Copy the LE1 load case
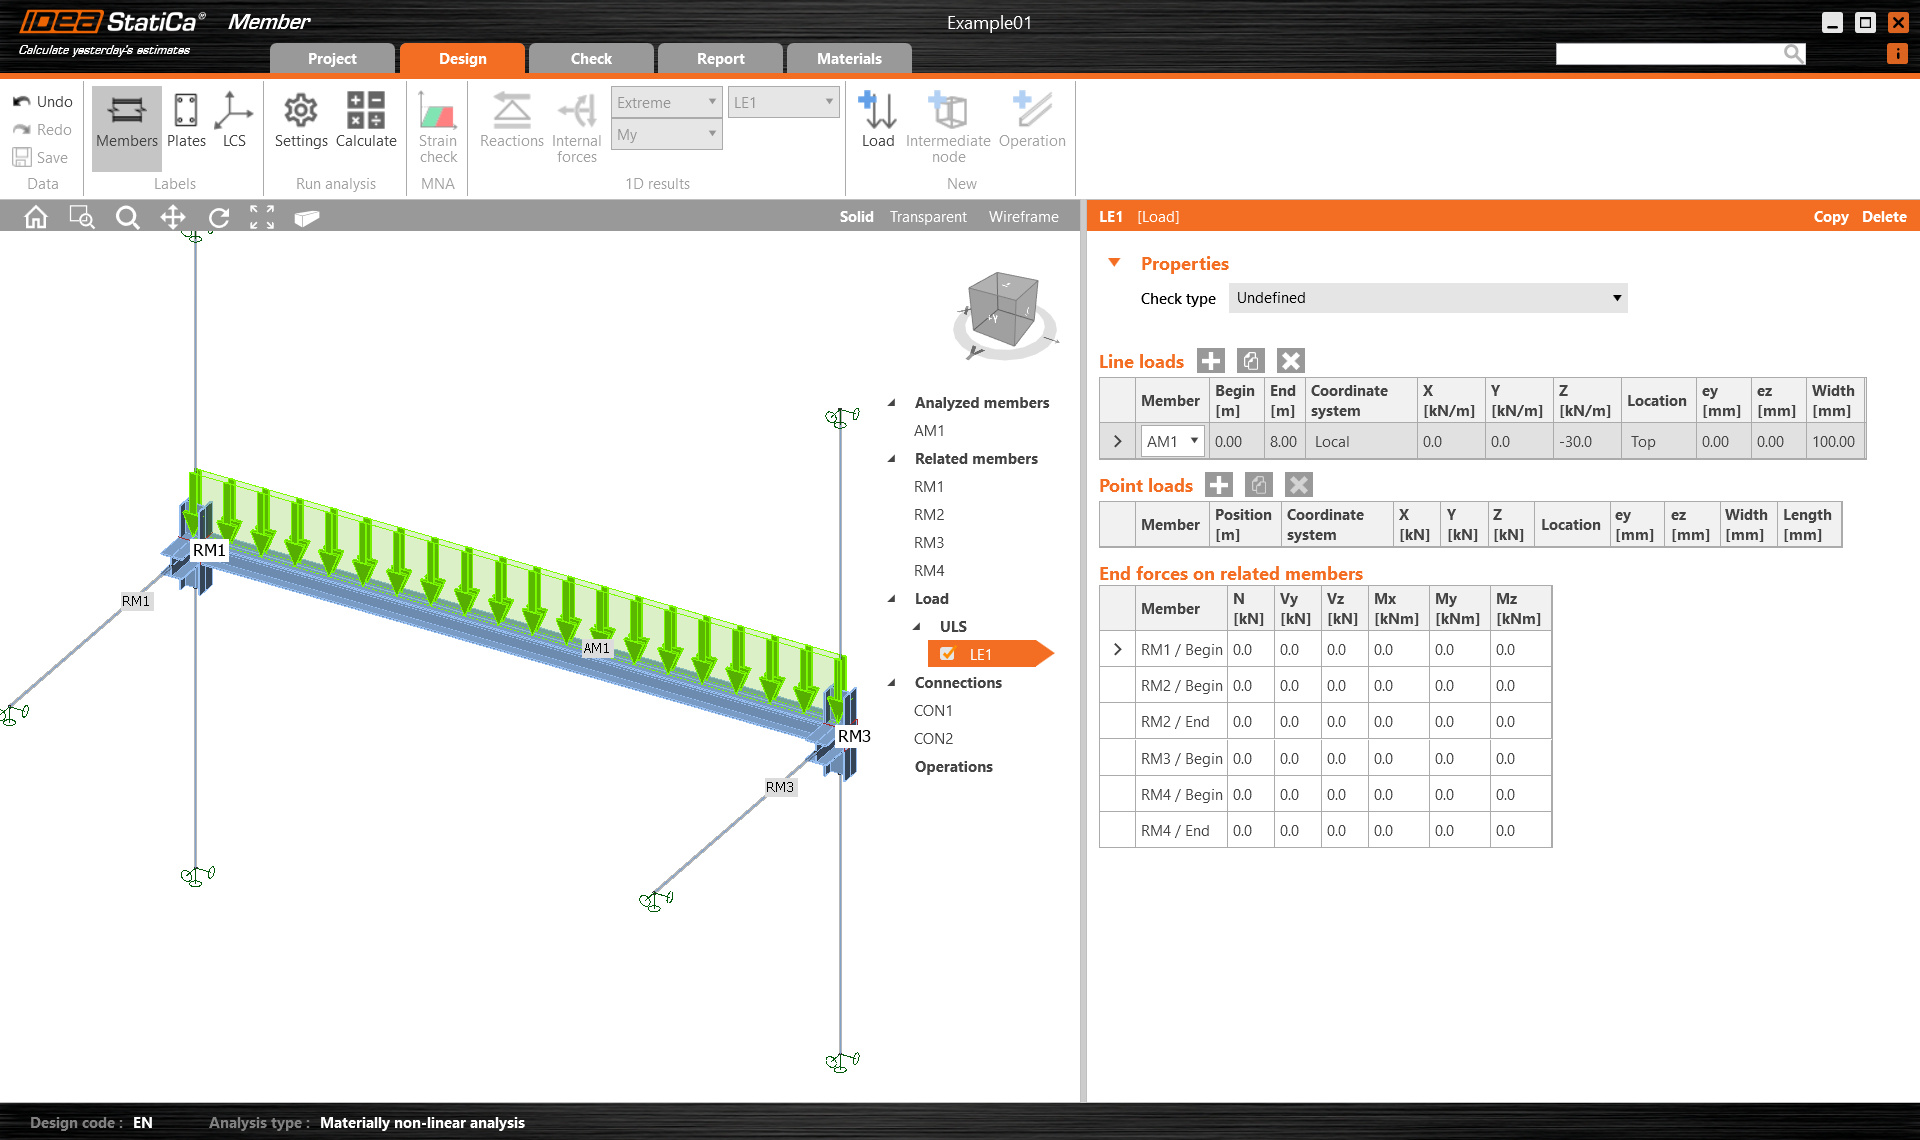This screenshot has height=1140, width=1920. (x=1830, y=216)
